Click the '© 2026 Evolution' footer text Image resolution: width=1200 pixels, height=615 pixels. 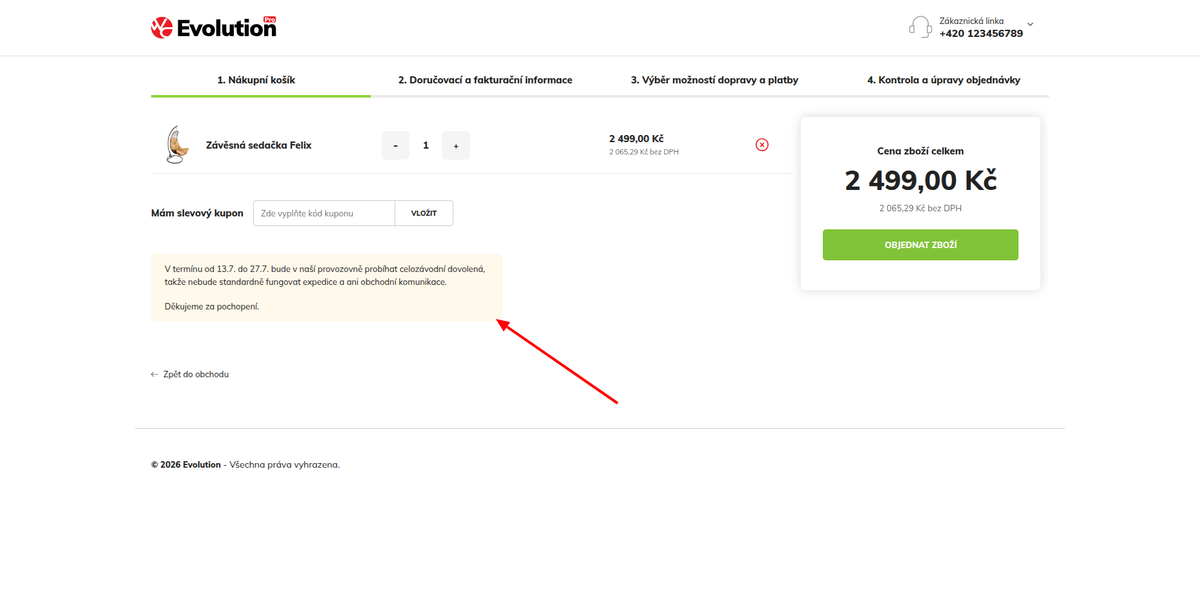[186, 464]
